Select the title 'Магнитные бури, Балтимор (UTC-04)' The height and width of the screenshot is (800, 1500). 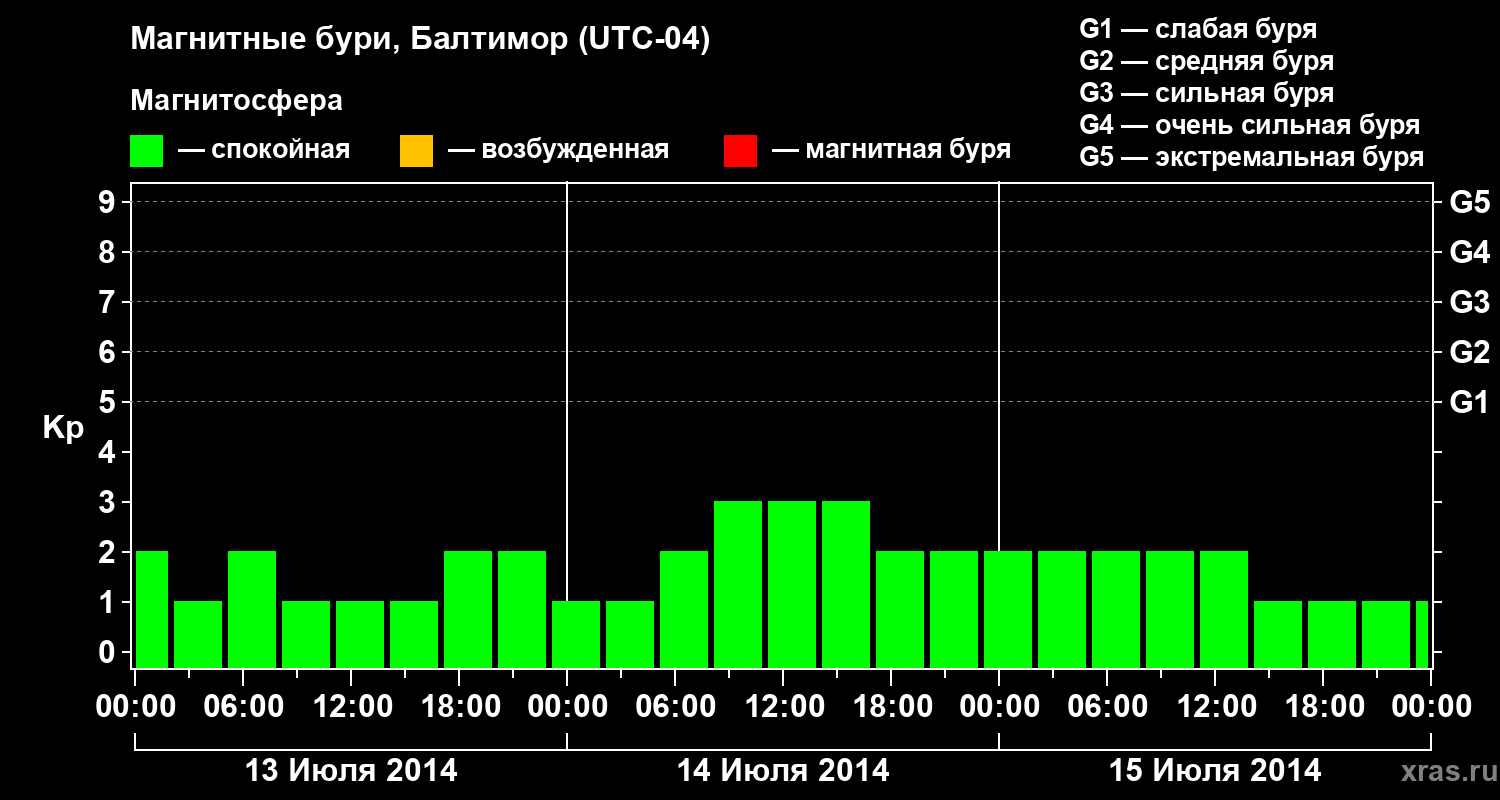pos(420,40)
